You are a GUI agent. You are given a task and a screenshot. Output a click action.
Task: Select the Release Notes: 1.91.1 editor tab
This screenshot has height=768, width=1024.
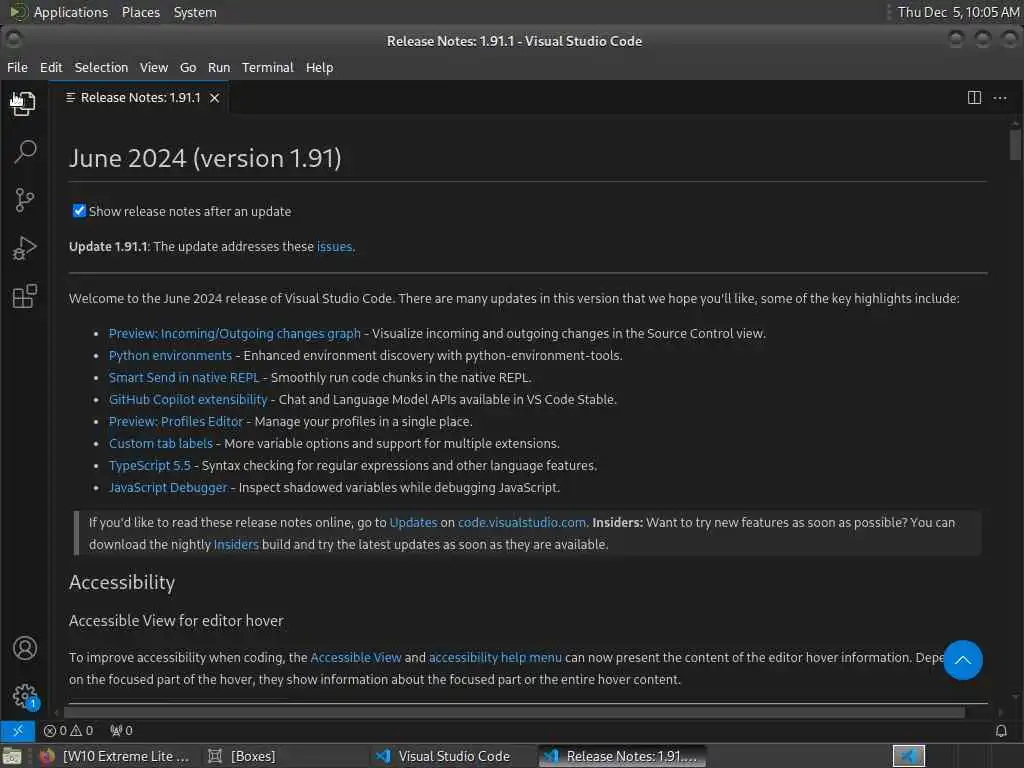(140, 98)
